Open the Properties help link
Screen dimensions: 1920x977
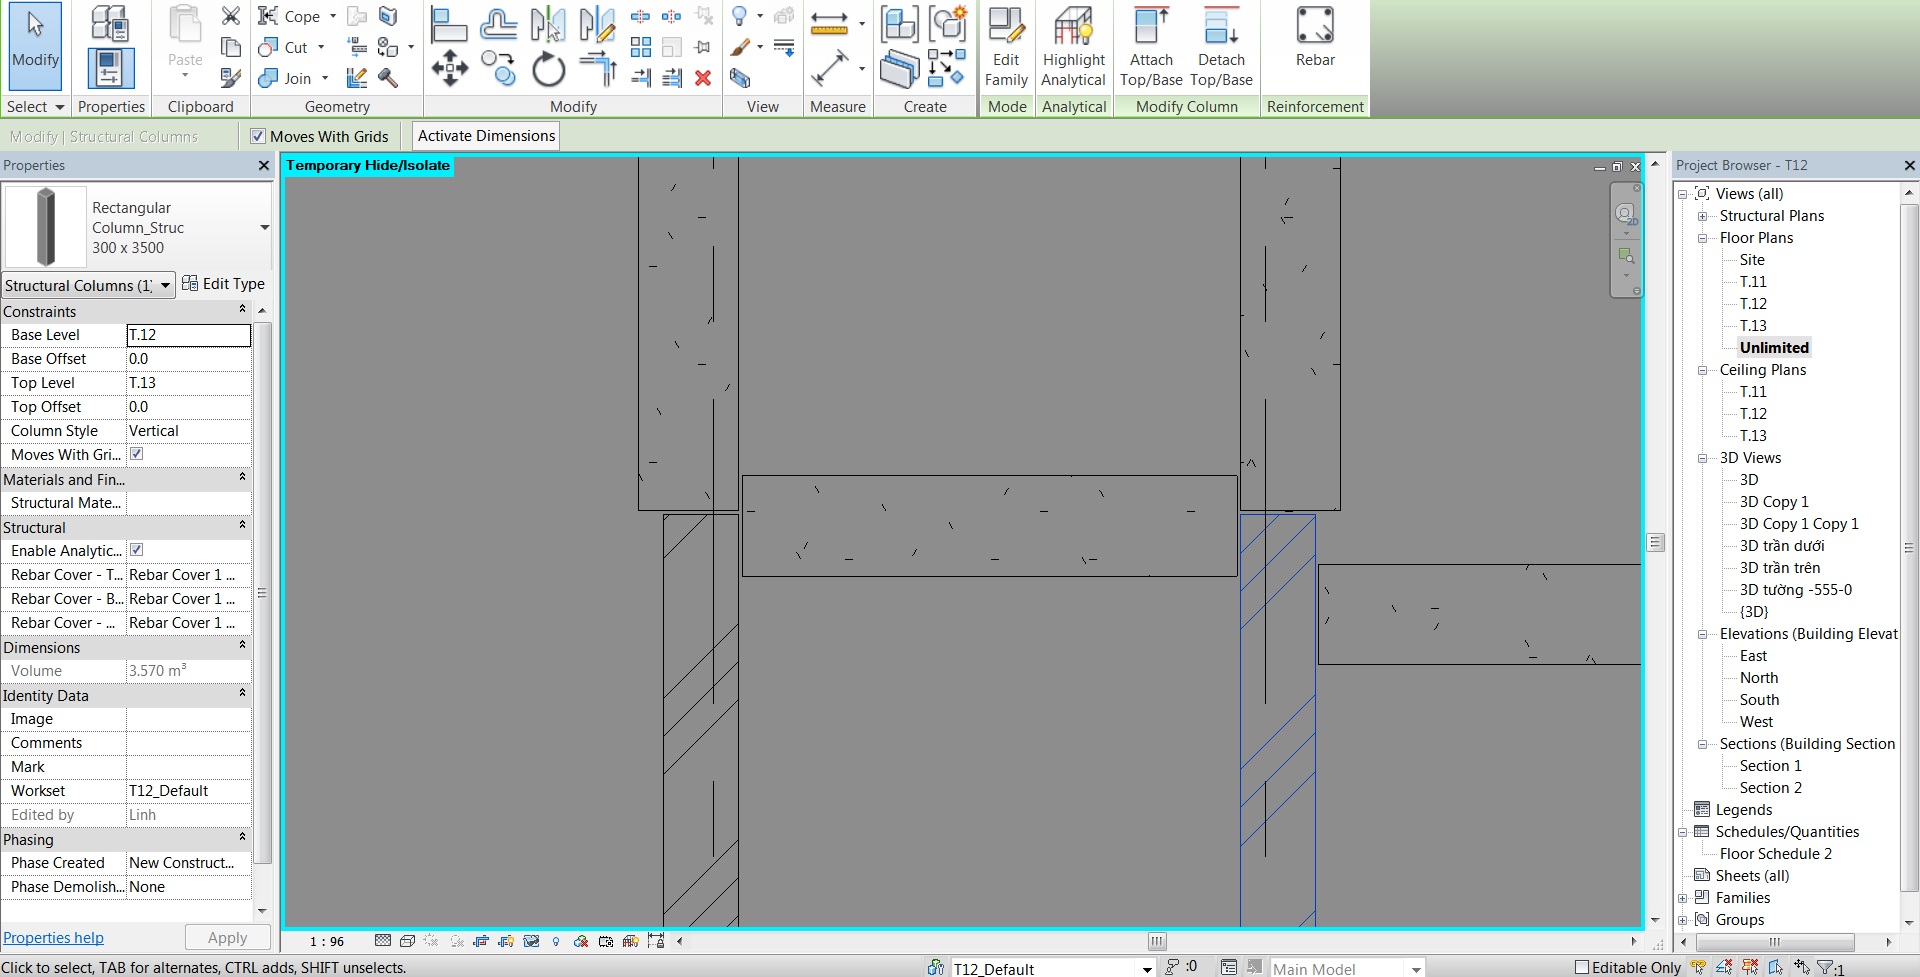click(x=54, y=938)
